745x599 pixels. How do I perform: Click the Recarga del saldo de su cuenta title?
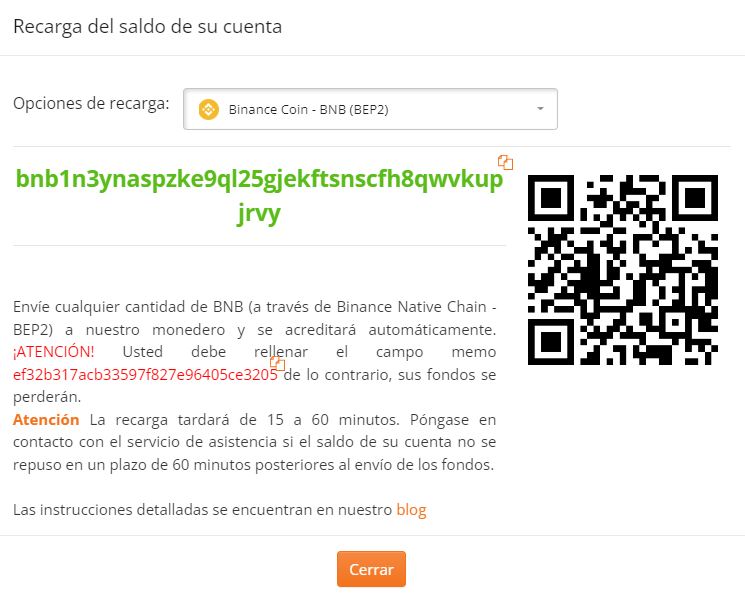click(147, 27)
